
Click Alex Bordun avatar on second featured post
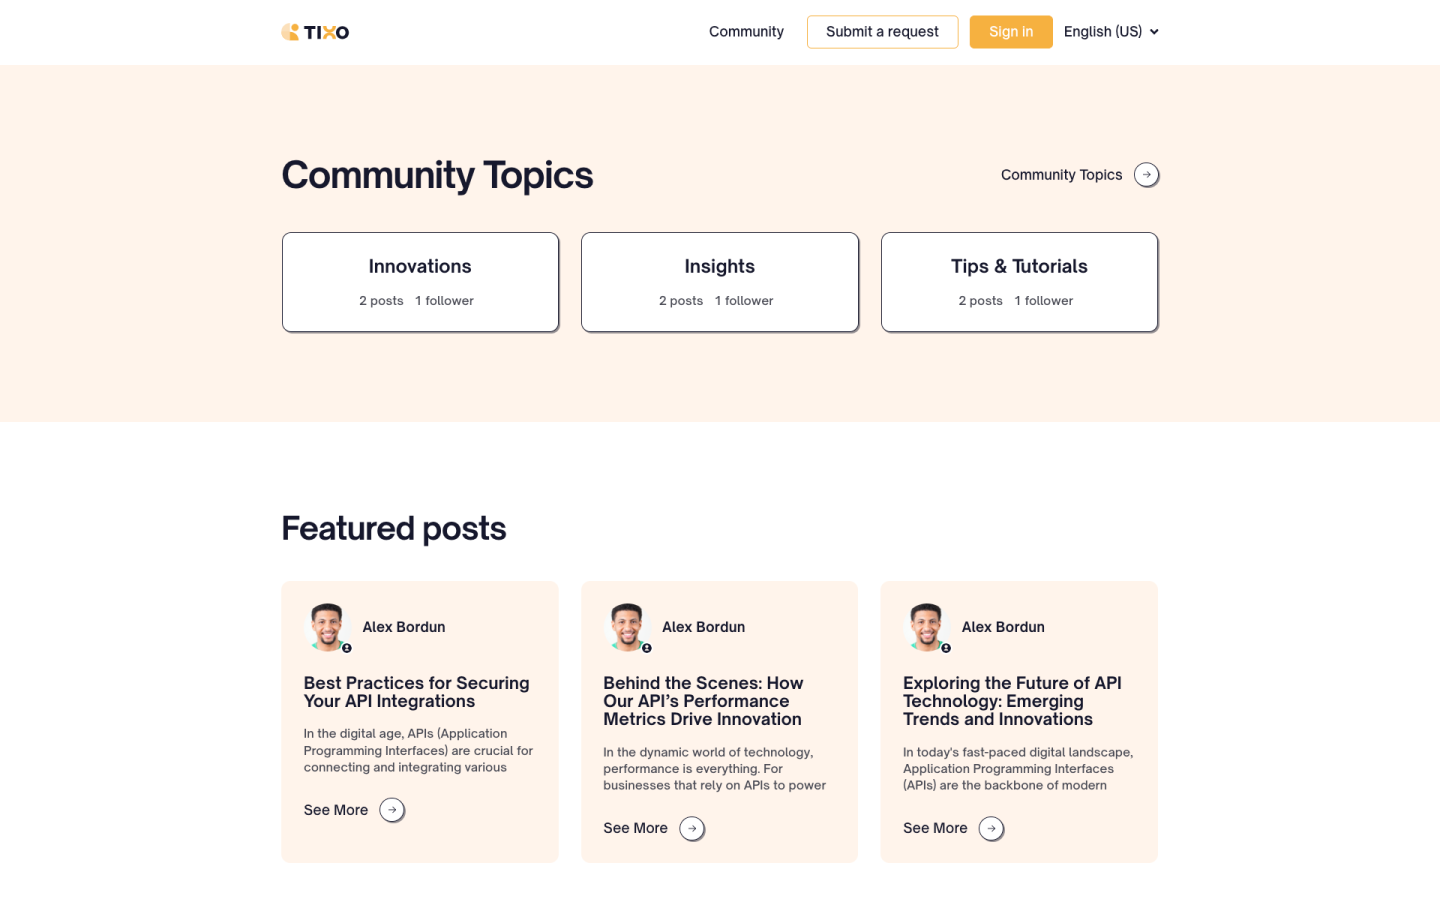click(x=627, y=627)
